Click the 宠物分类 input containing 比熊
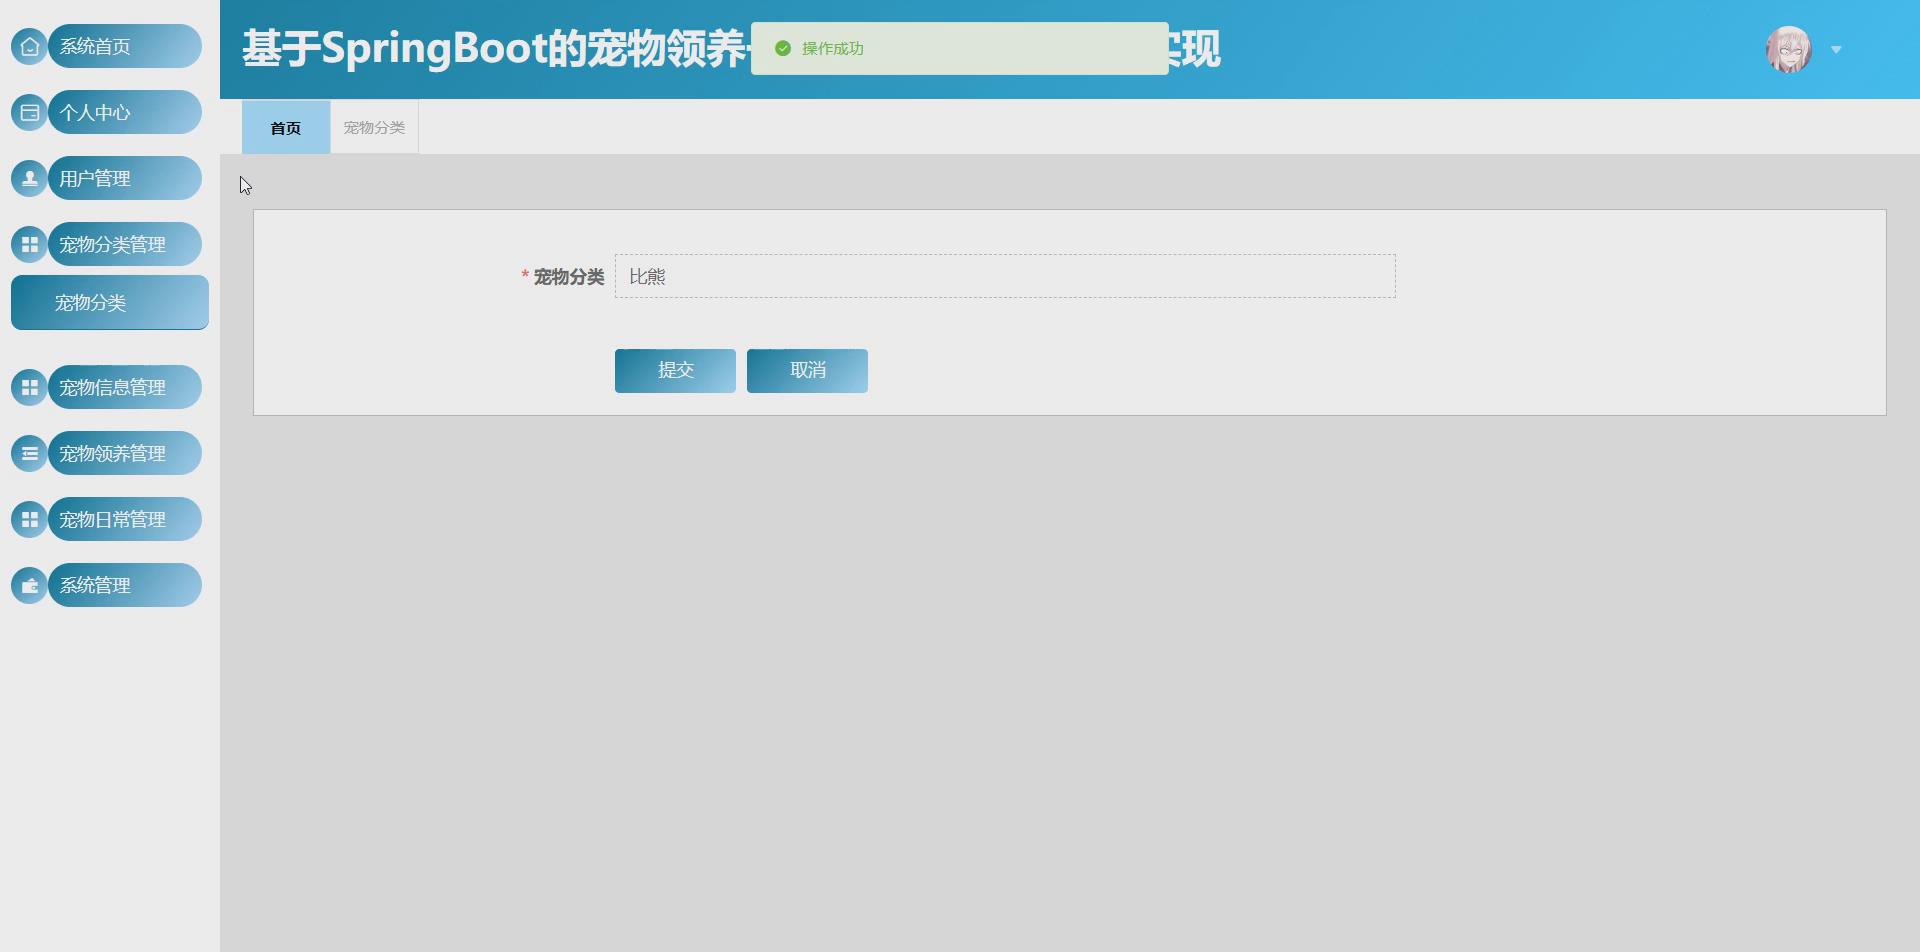The image size is (1920, 952). click(x=1005, y=276)
